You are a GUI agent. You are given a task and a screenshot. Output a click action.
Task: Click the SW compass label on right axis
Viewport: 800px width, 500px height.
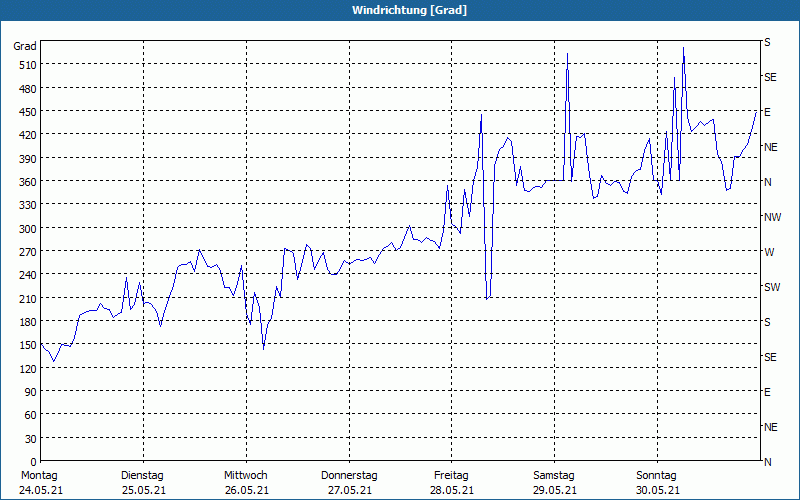771,287
